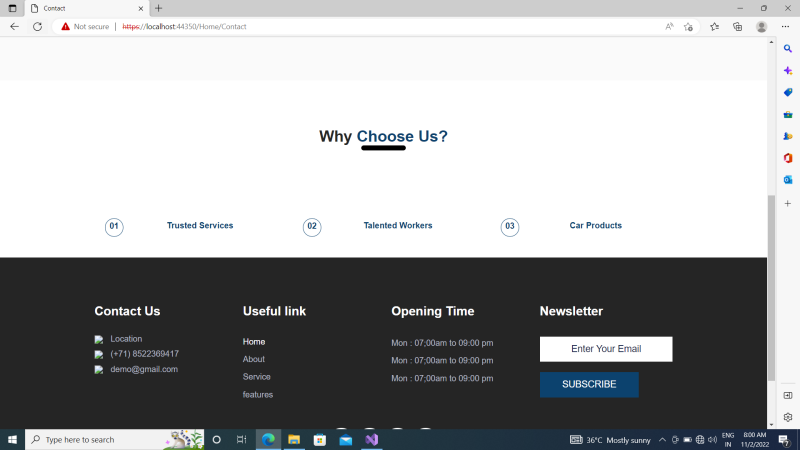This screenshot has width=800, height=450.
Task: Click the Service footer link
Action: click(x=257, y=377)
